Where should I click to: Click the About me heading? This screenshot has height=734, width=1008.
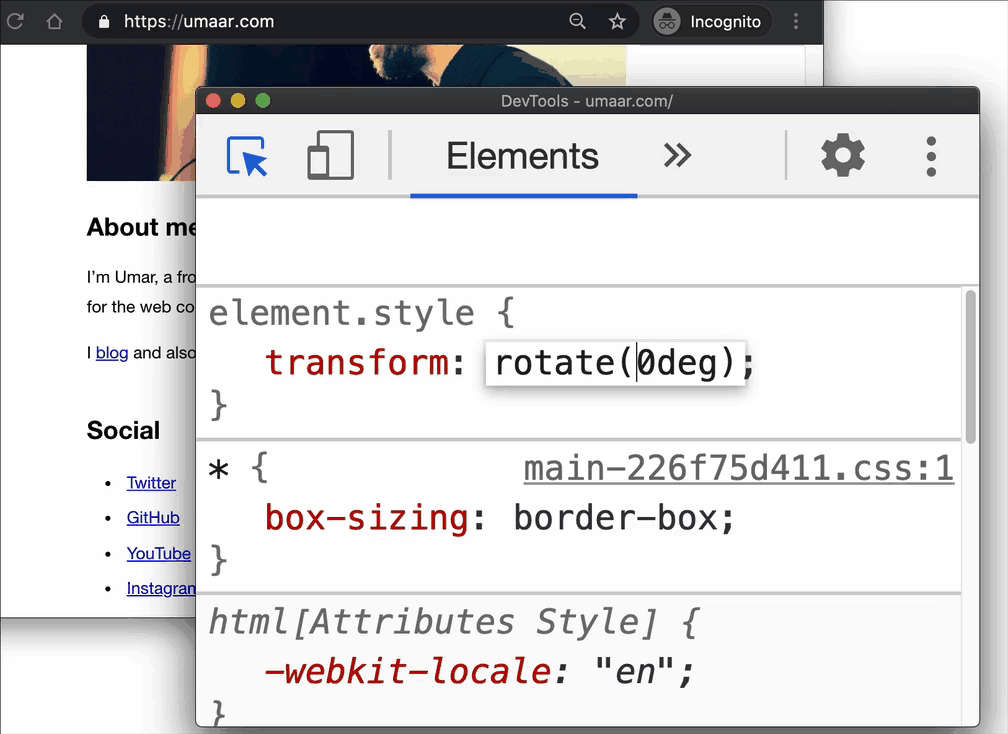(x=141, y=227)
